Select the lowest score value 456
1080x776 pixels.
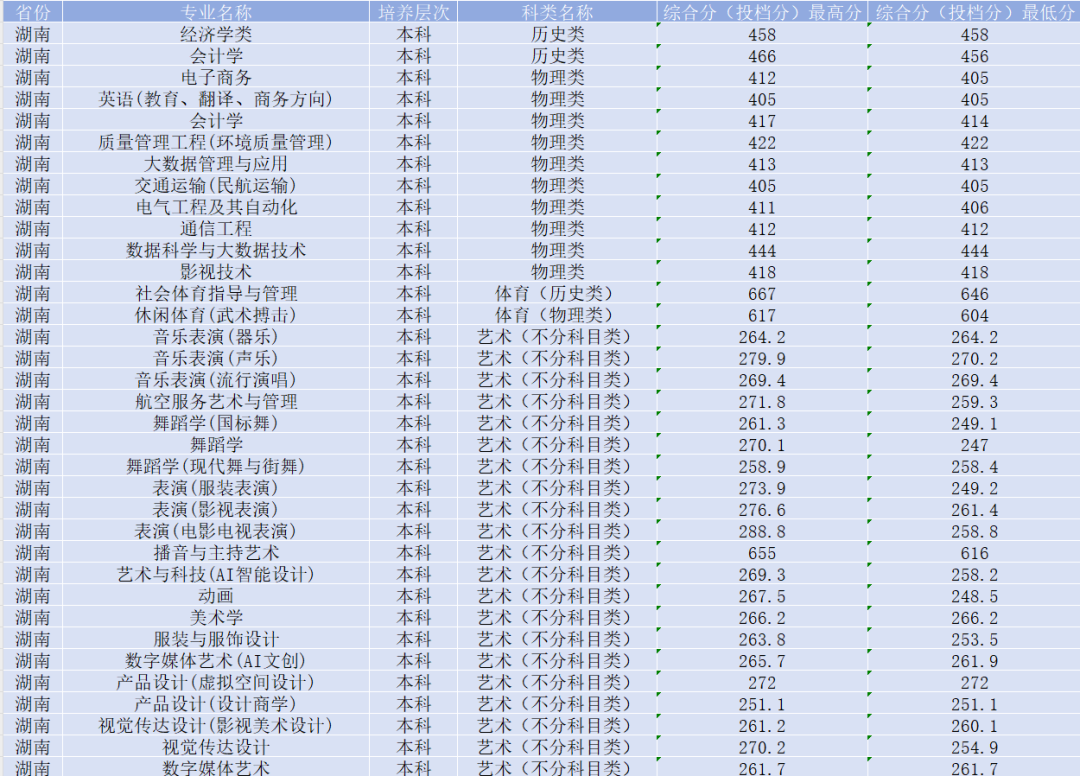[x=974, y=56]
